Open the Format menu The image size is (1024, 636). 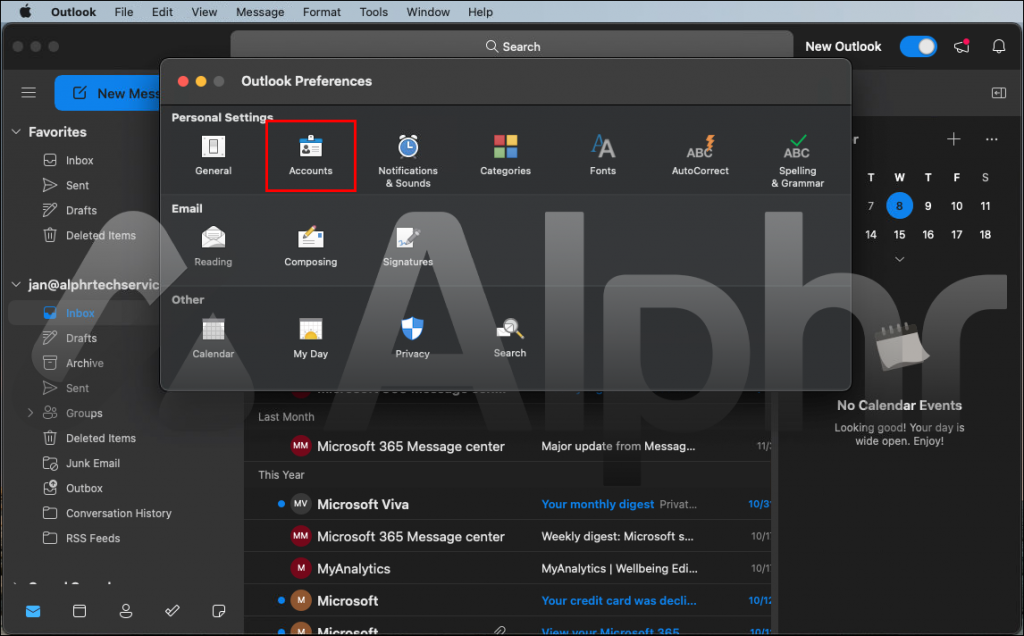pyautogui.click(x=321, y=11)
